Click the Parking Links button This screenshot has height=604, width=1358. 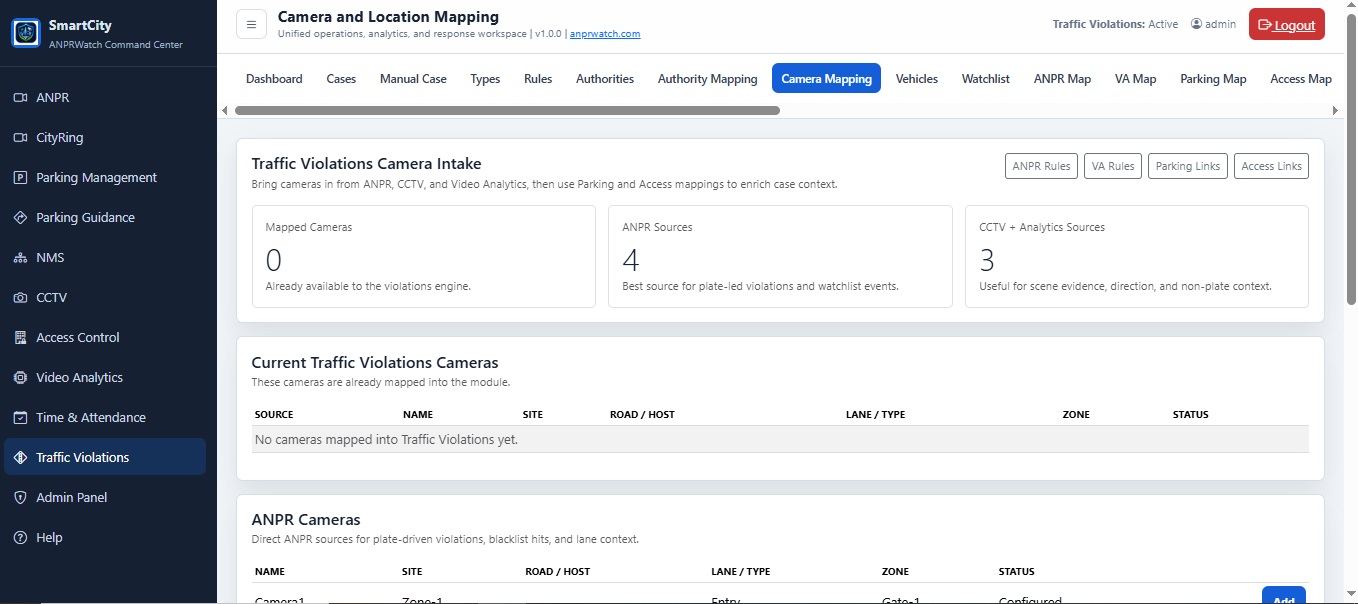1188,166
